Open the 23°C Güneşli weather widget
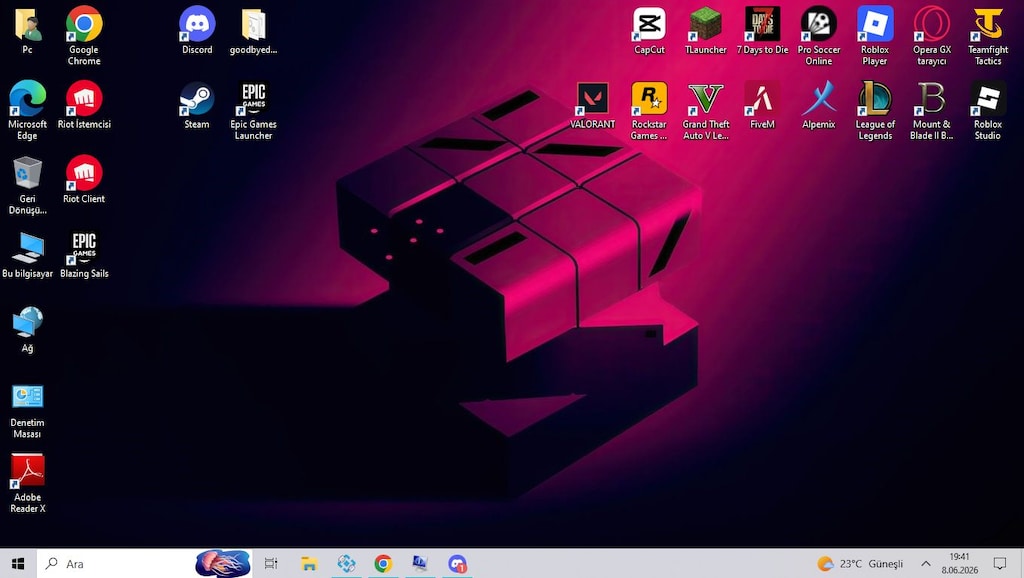The image size is (1024, 578). [x=859, y=563]
